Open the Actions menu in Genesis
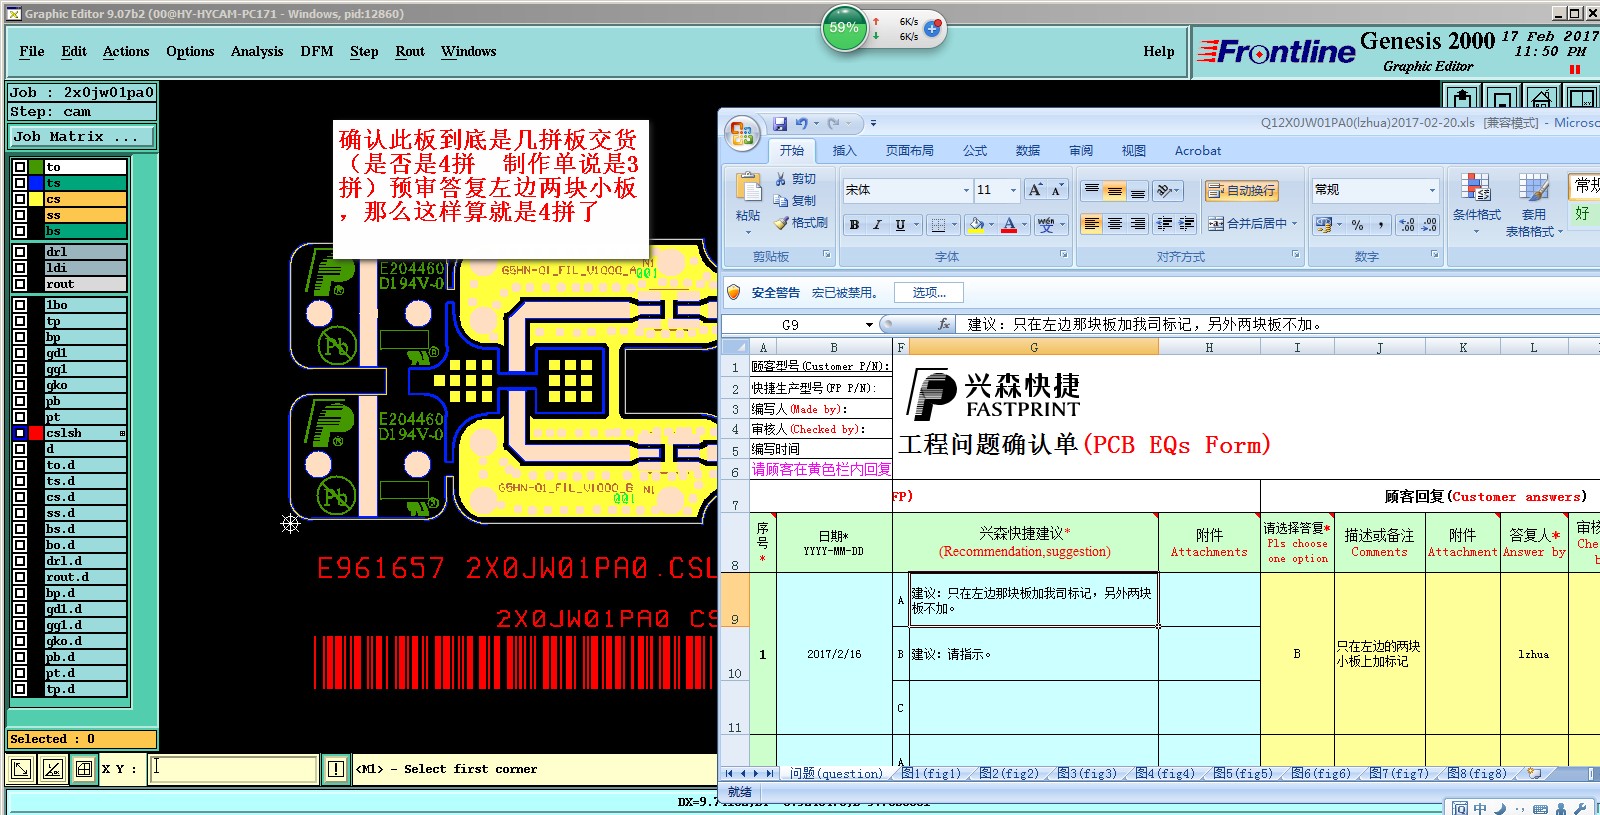Screen dimensions: 1600x815 (126, 52)
